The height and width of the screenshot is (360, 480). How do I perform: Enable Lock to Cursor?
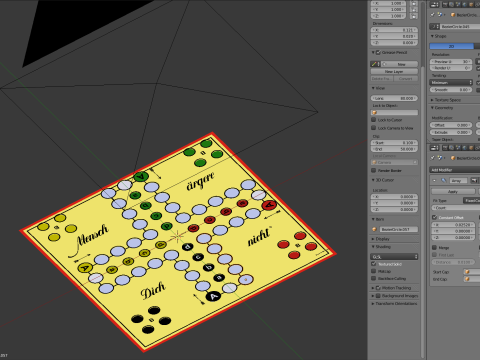pos(374,120)
